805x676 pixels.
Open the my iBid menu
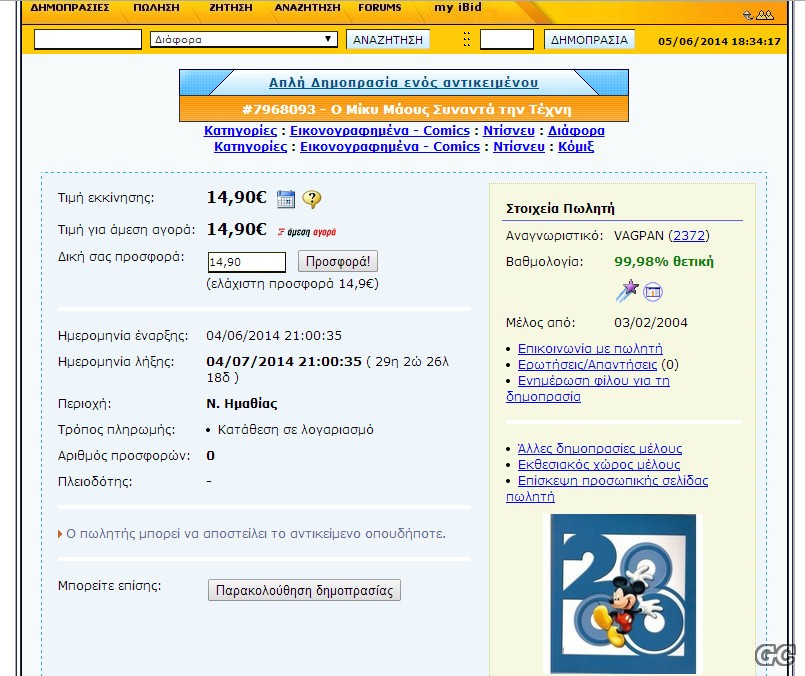coord(457,8)
